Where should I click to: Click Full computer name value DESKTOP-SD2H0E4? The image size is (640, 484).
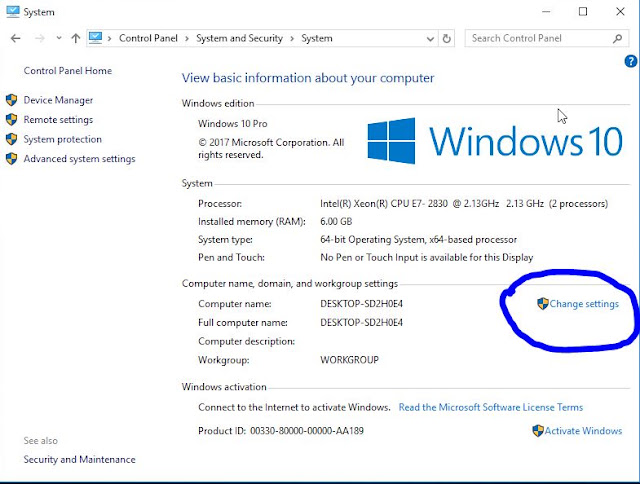coord(361,322)
